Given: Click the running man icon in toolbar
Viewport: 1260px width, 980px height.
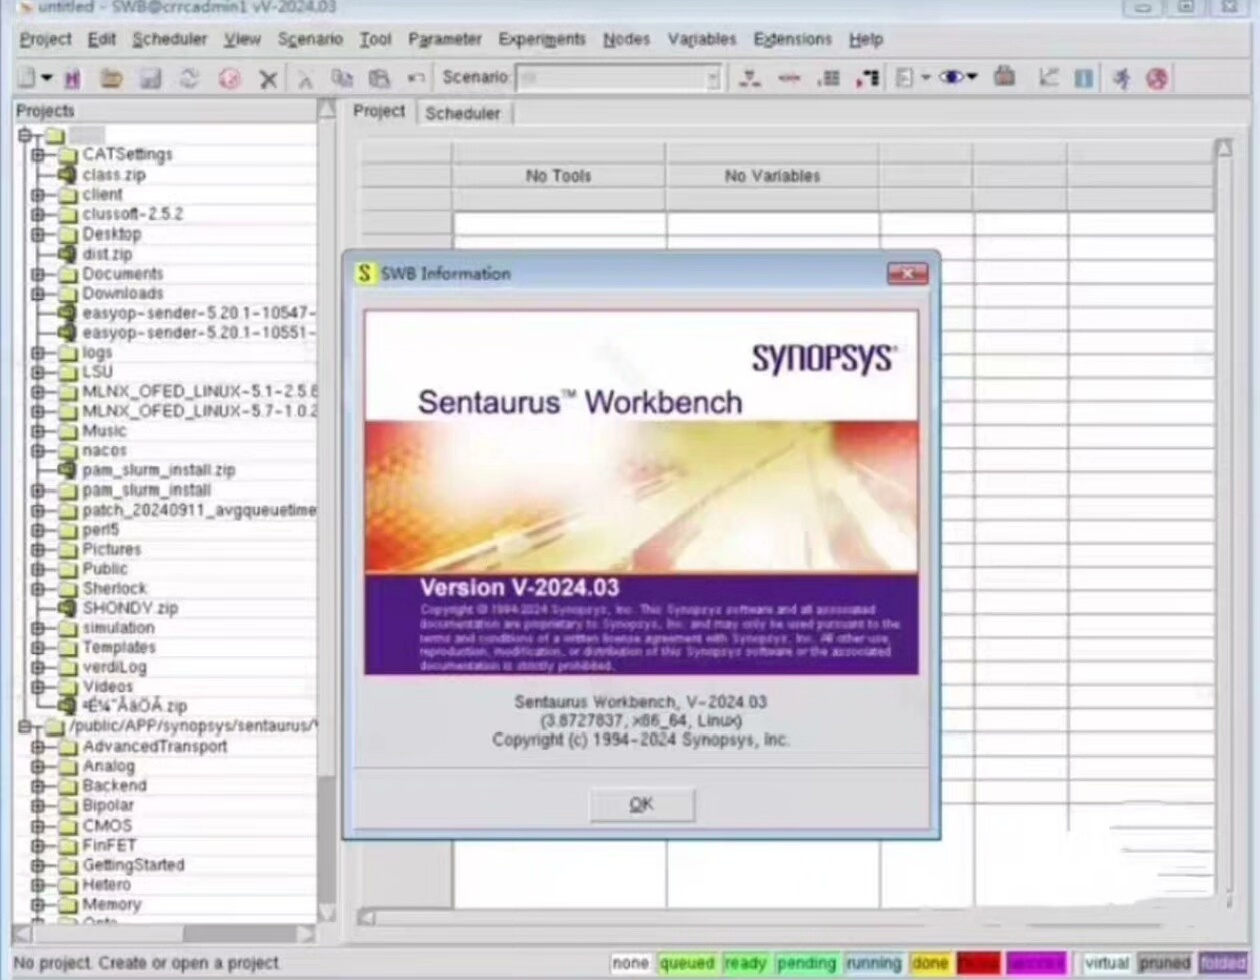Looking at the screenshot, I should click(x=1122, y=78).
